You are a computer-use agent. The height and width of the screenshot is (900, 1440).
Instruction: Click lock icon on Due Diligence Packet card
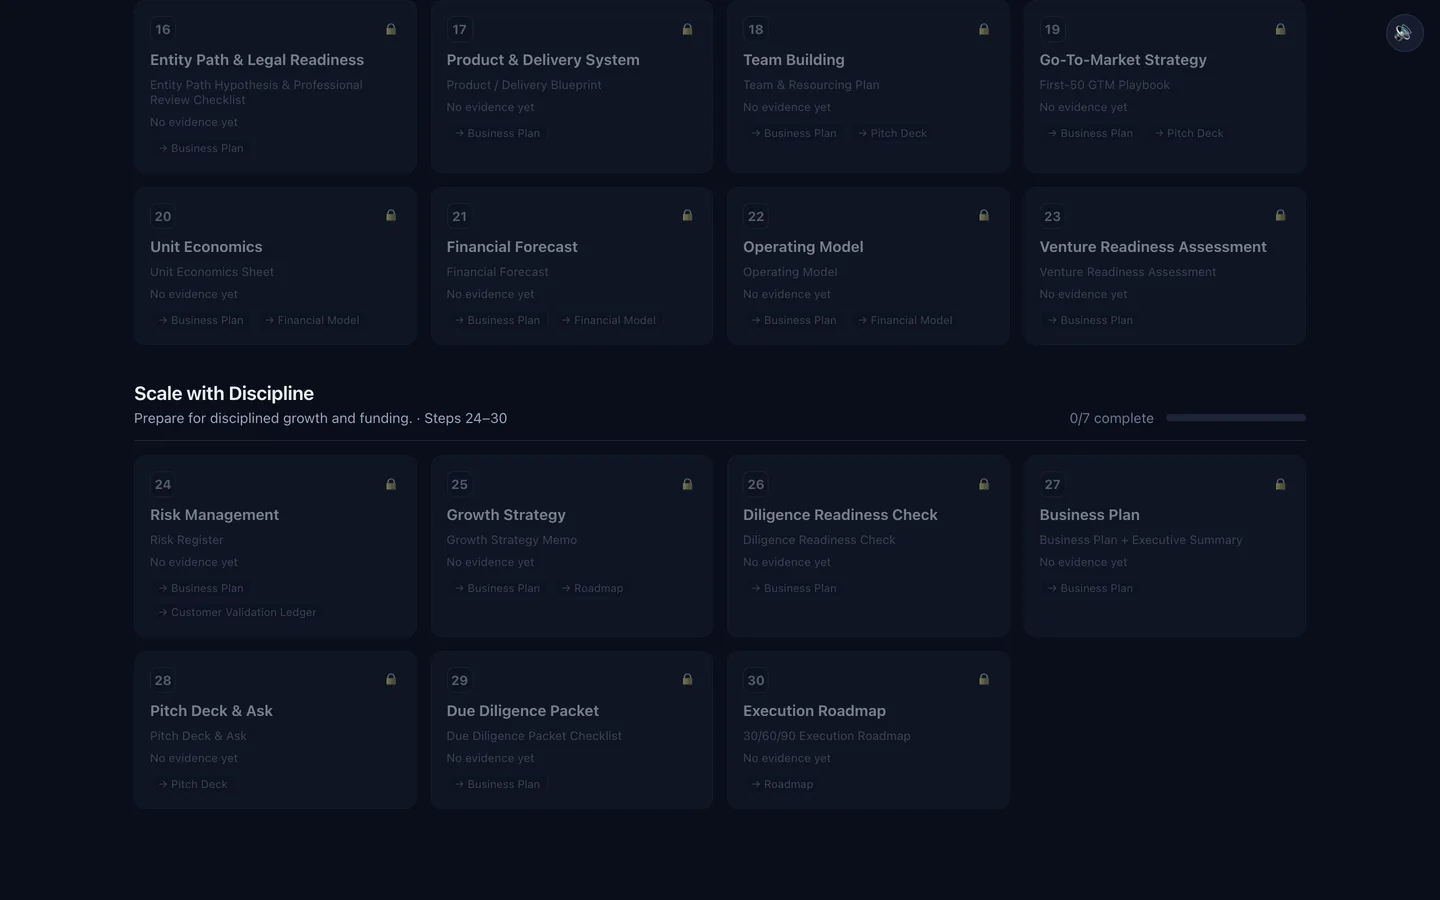point(687,679)
